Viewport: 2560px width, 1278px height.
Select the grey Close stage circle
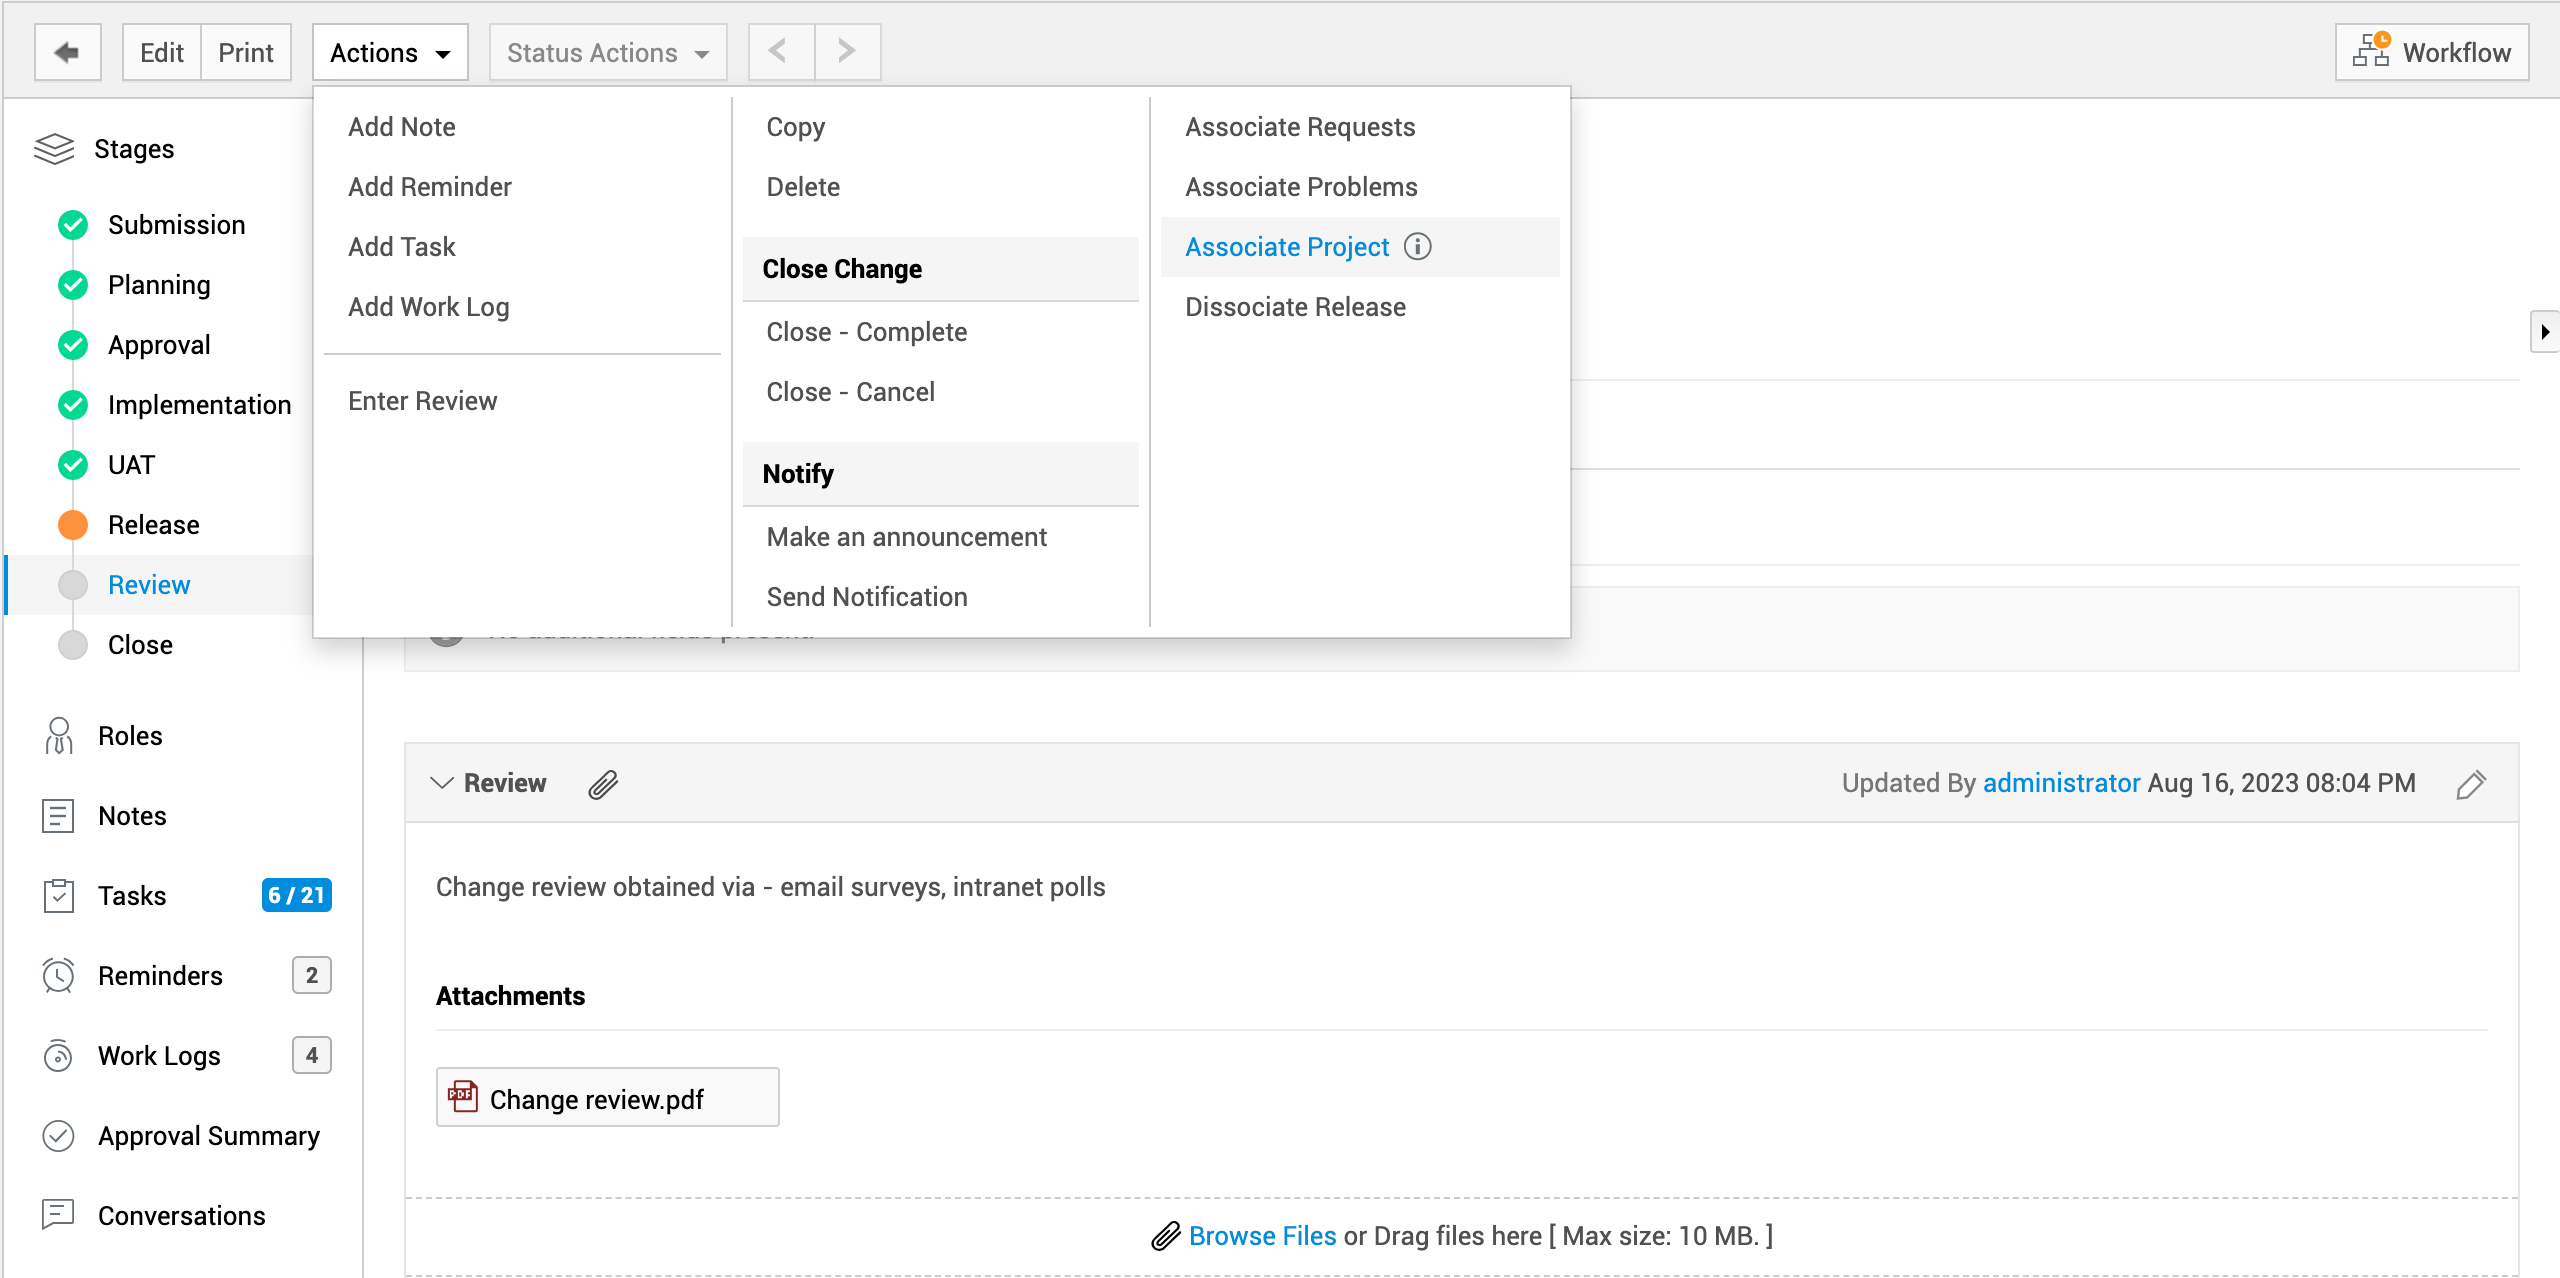click(73, 645)
